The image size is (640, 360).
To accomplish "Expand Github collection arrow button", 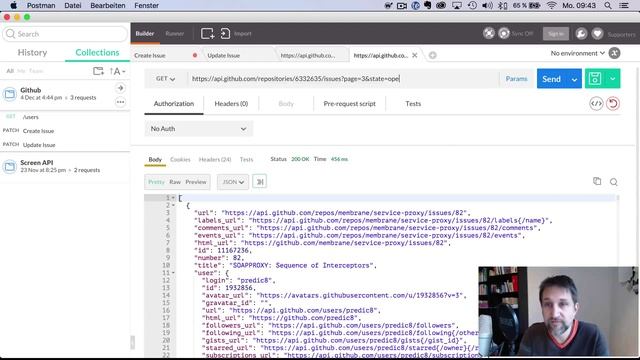I will (120, 88).
